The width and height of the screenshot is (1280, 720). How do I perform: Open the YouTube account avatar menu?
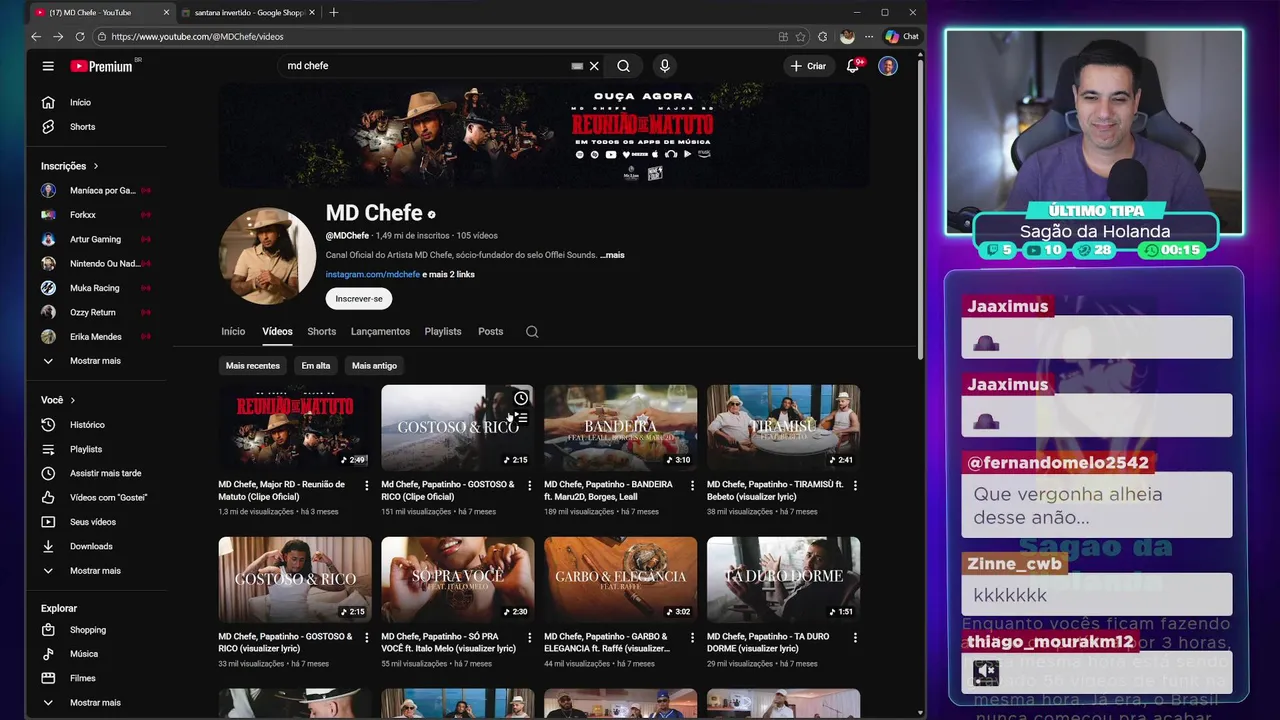(x=888, y=66)
